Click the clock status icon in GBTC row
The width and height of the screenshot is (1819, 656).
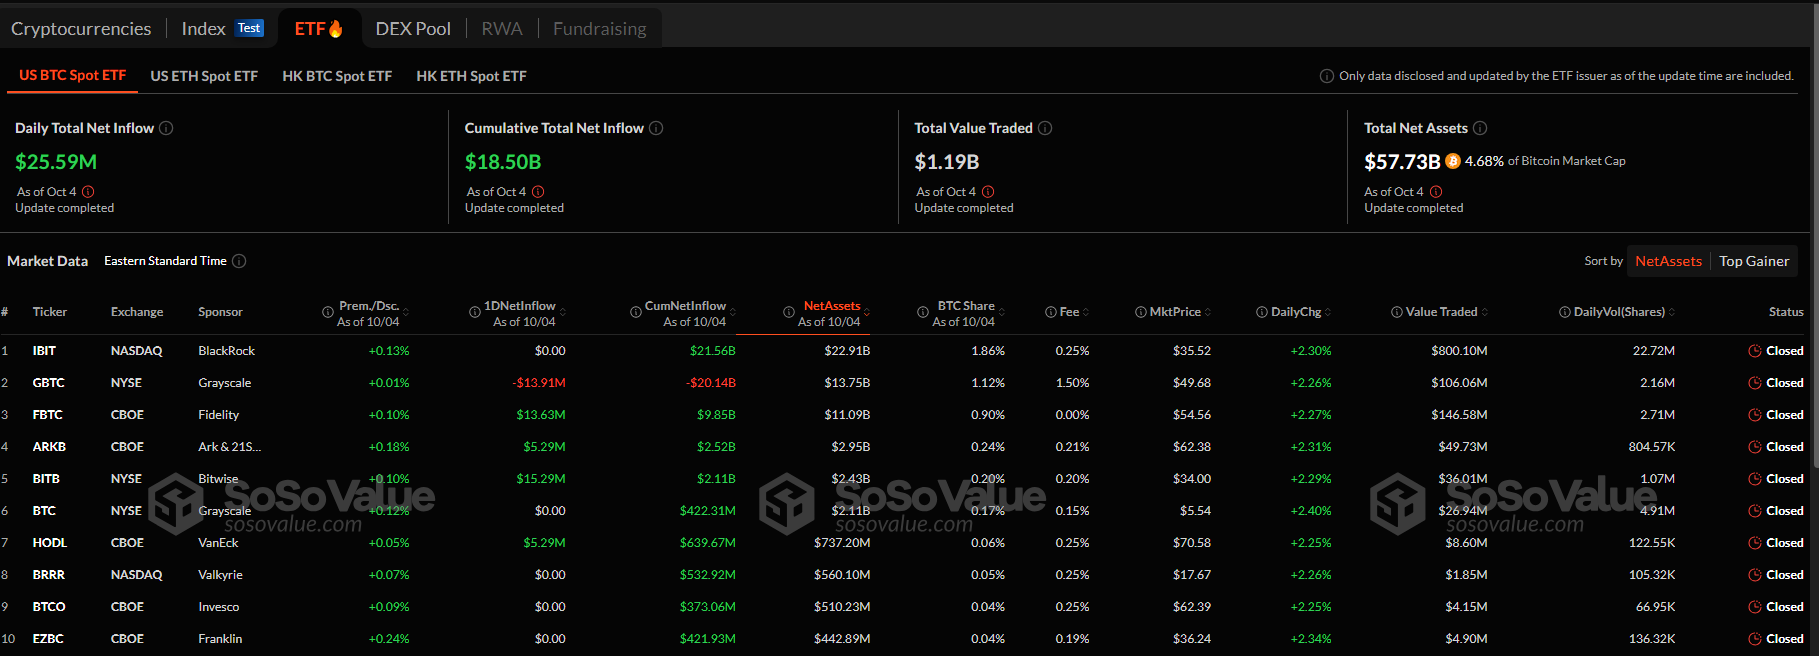point(1755,383)
